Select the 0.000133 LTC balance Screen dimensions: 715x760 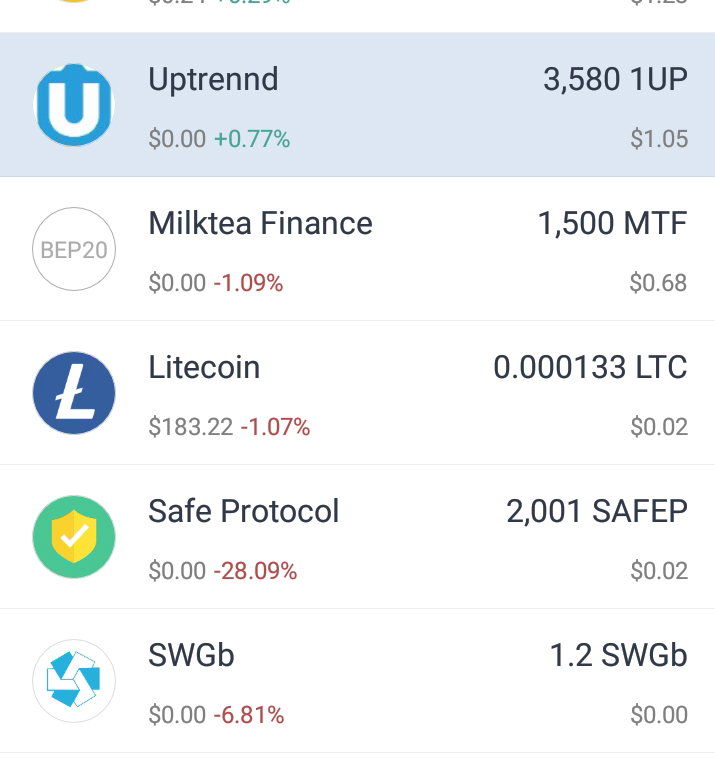click(x=590, y=367)
